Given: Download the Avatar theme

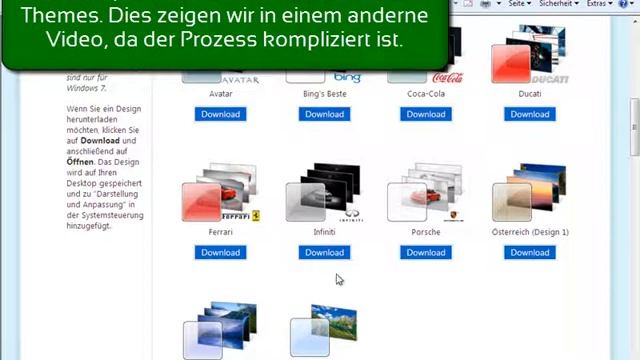Looking at the screenshot, I should (x=220, y=114).
